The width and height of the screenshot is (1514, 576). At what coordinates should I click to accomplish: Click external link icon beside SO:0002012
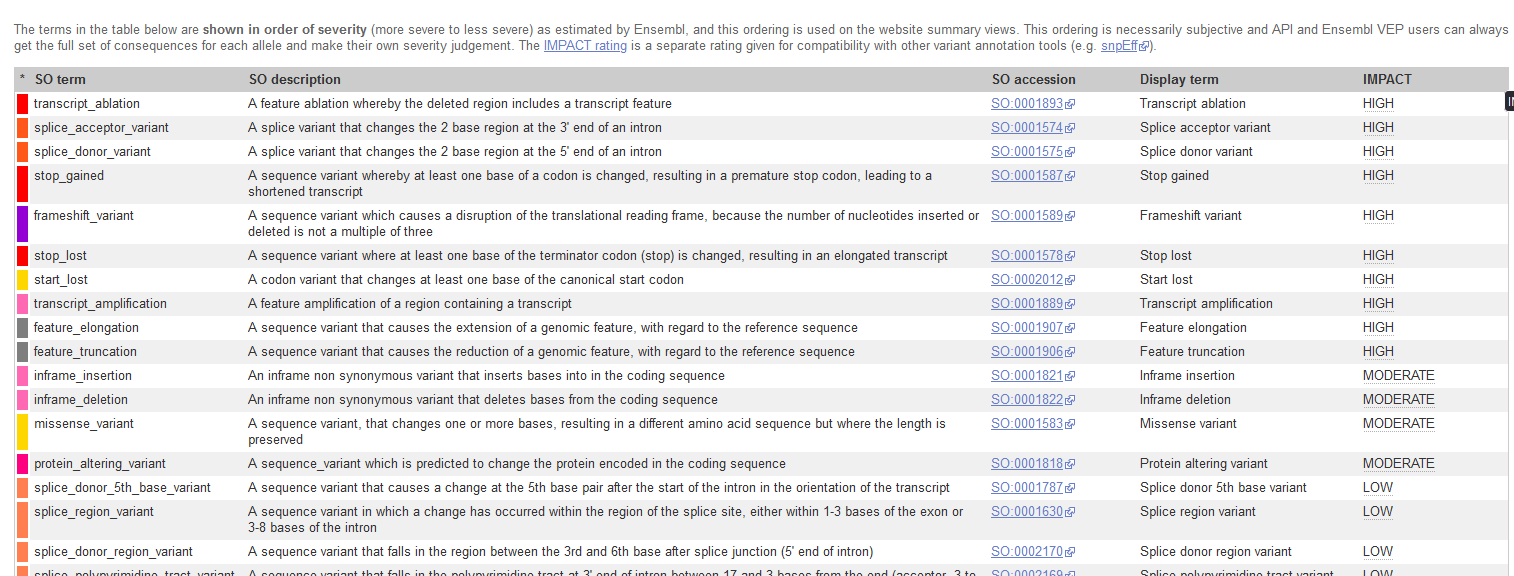(1070, 280)
